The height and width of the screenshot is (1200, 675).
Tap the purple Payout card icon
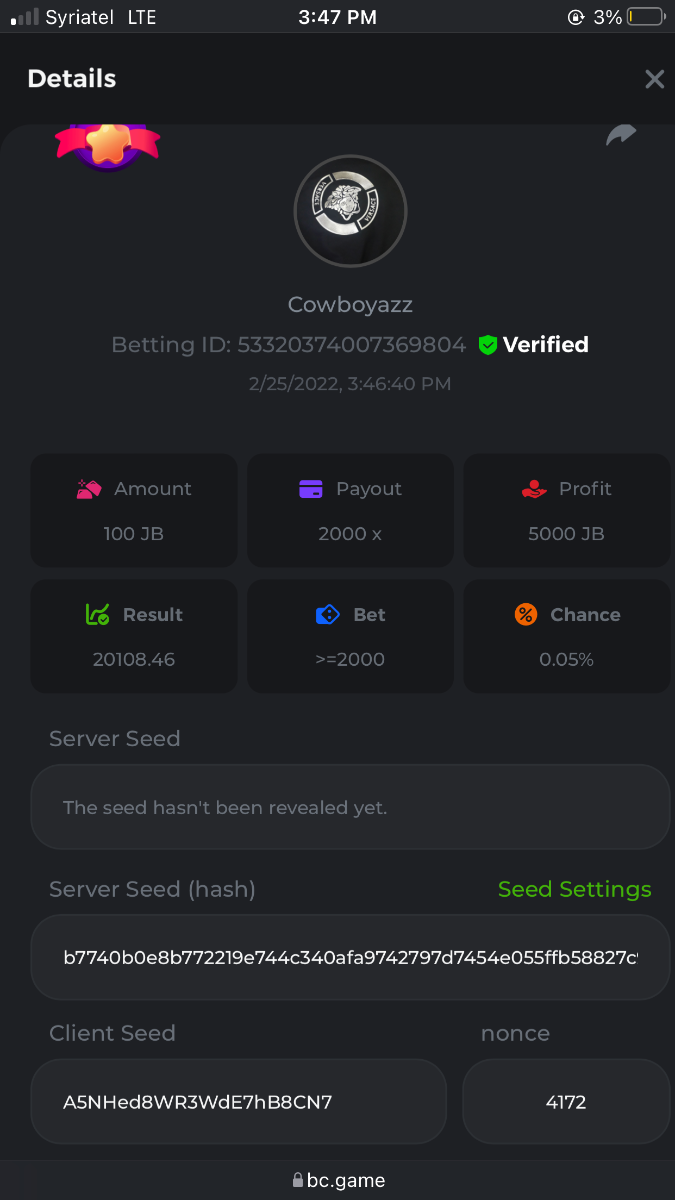311,489
